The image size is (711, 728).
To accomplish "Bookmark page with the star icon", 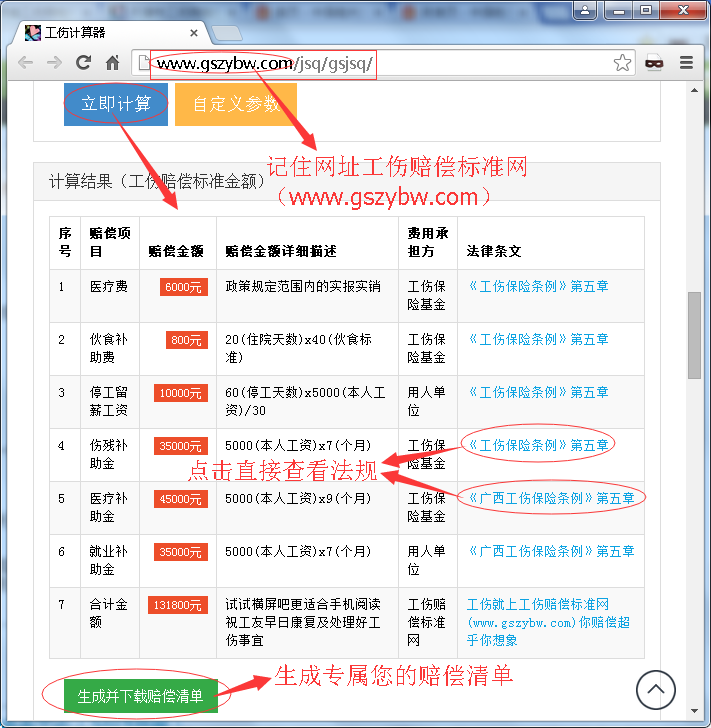I will pyautogui.click(x=622, y=63).
